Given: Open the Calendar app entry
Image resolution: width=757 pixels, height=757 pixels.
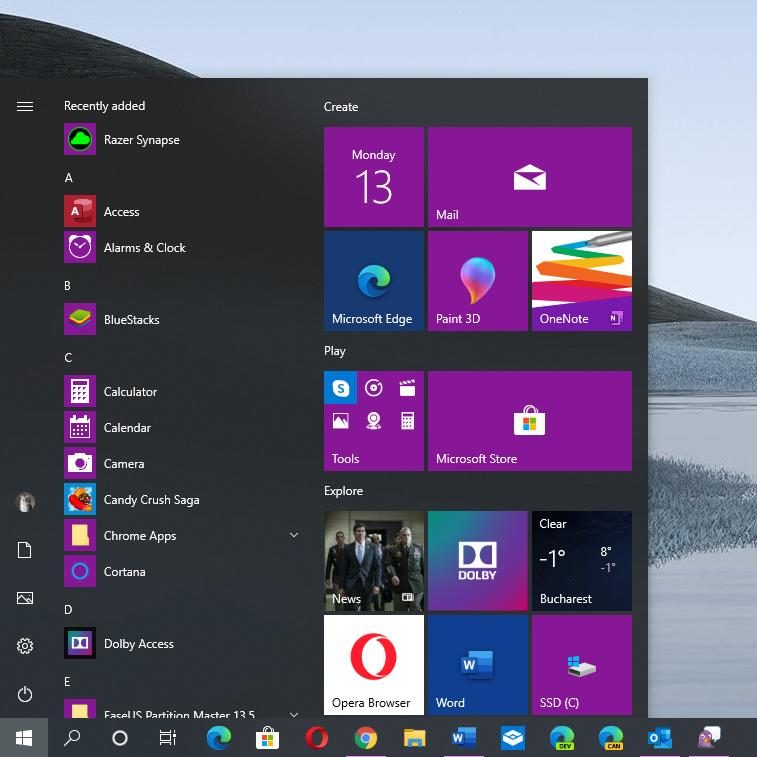Looking at the screenshot, I should pyautogui.click(x=181, y=428).
